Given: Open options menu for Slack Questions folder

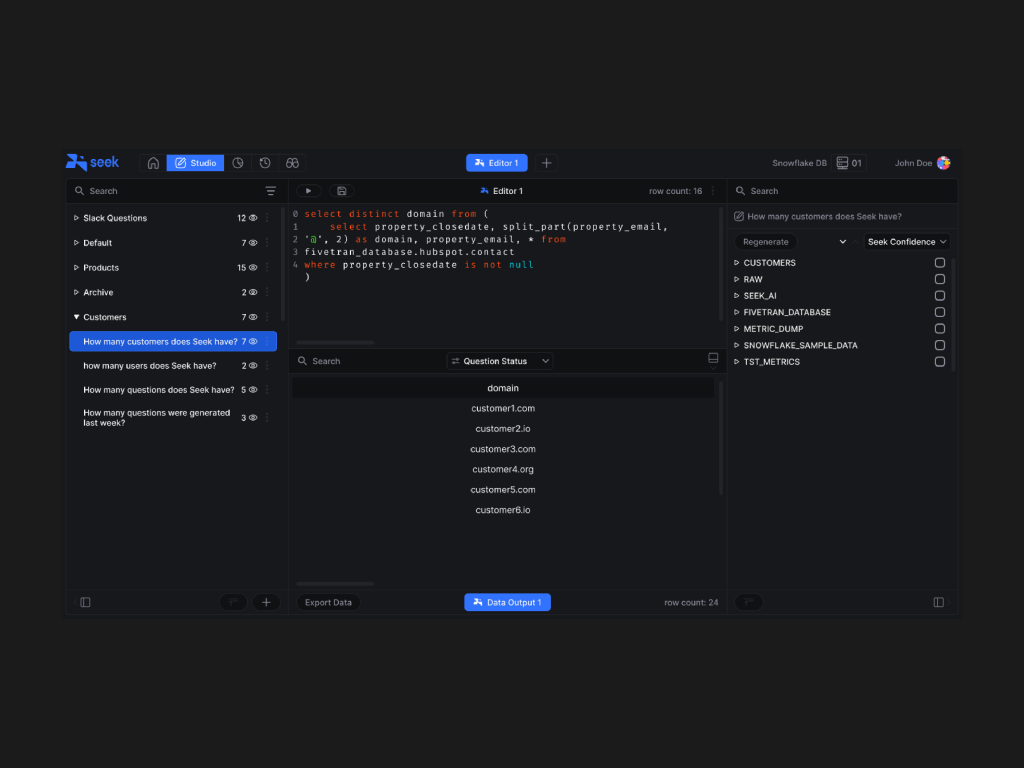Looking at the screenshot, I should point(267,218).
